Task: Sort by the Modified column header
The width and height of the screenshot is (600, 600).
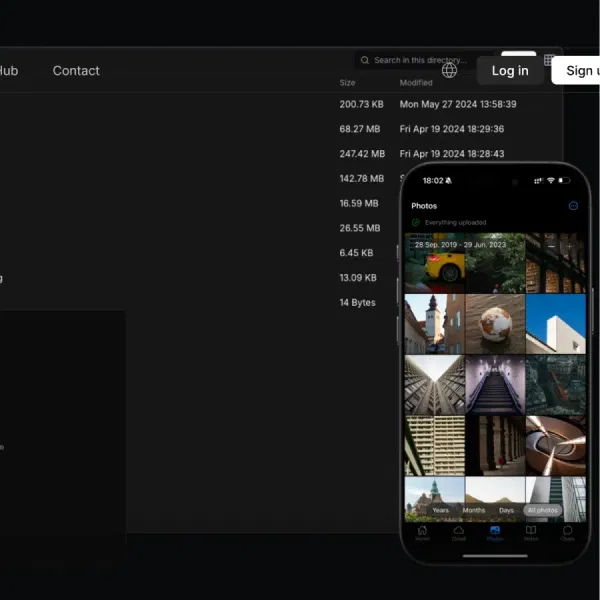Action: [416, 83]
